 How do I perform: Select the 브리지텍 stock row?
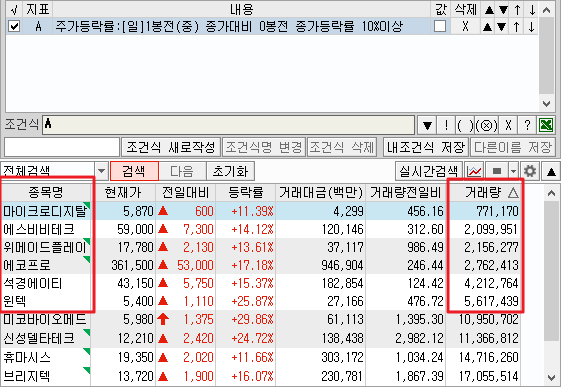(260, 376)
